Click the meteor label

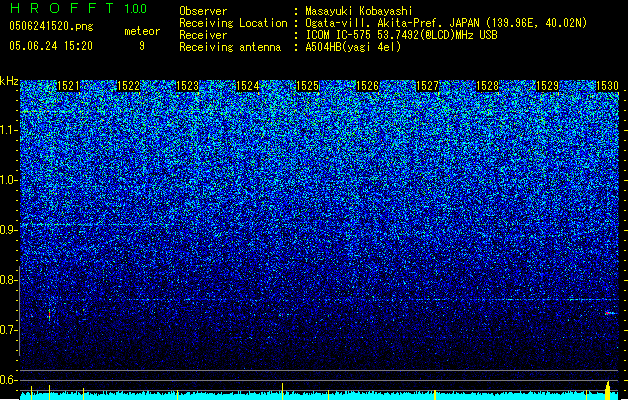point(142,31)
